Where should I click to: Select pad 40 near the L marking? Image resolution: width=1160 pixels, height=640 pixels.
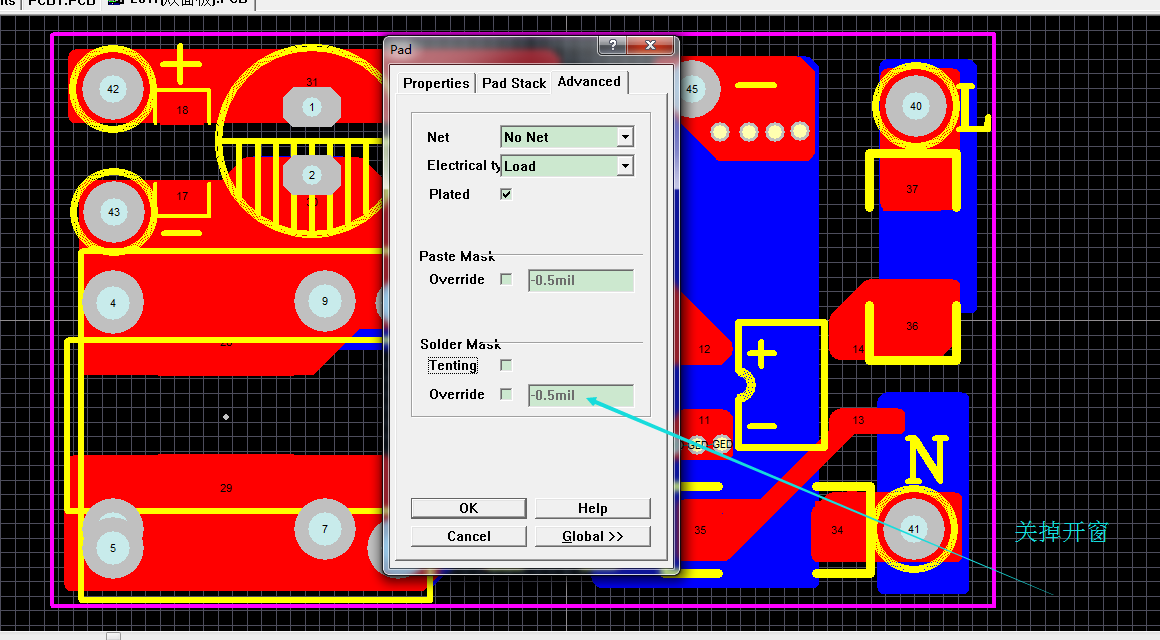[x=915, y=106]
